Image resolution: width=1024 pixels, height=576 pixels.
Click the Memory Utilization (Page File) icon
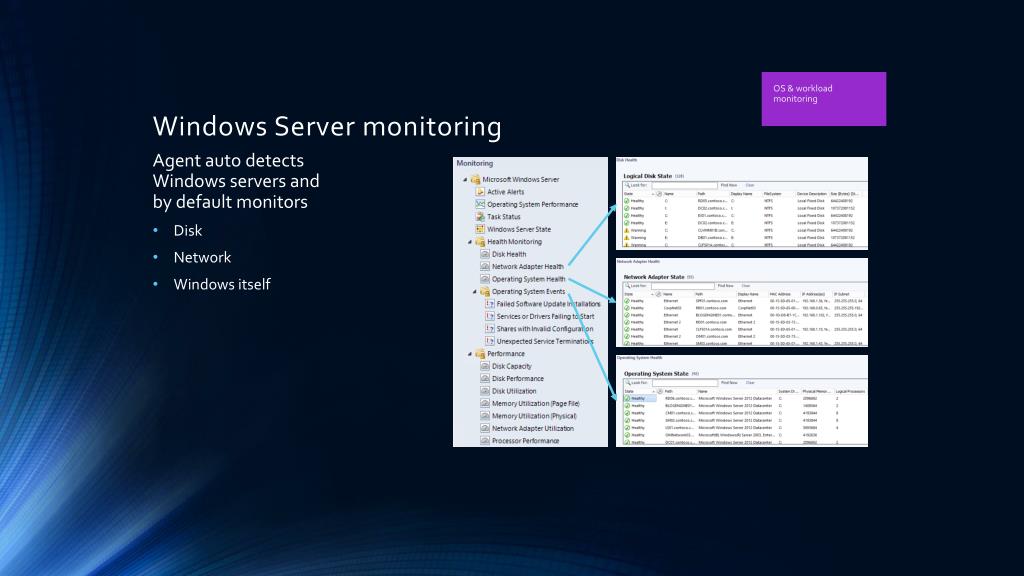pyautogui.click(x=485, y=404)
